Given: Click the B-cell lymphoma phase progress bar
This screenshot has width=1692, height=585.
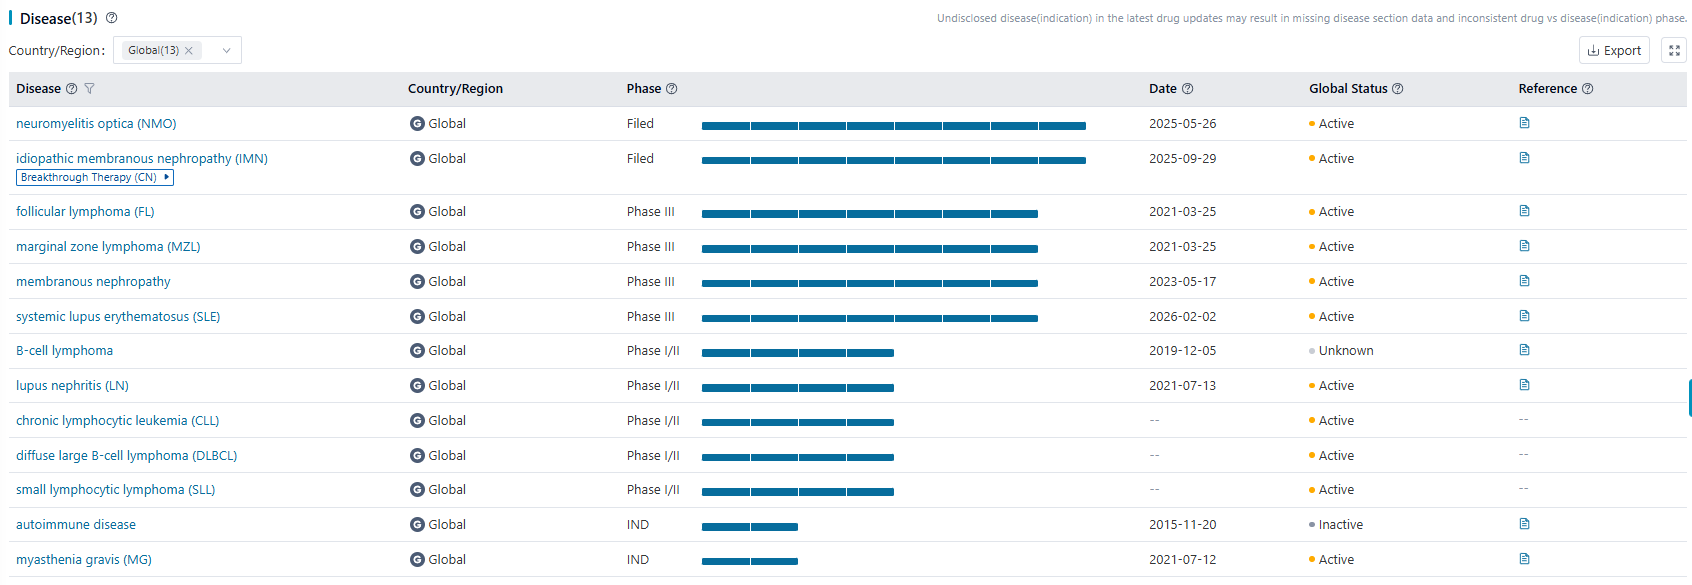Looking at the screenshot, I should (797, 353).
